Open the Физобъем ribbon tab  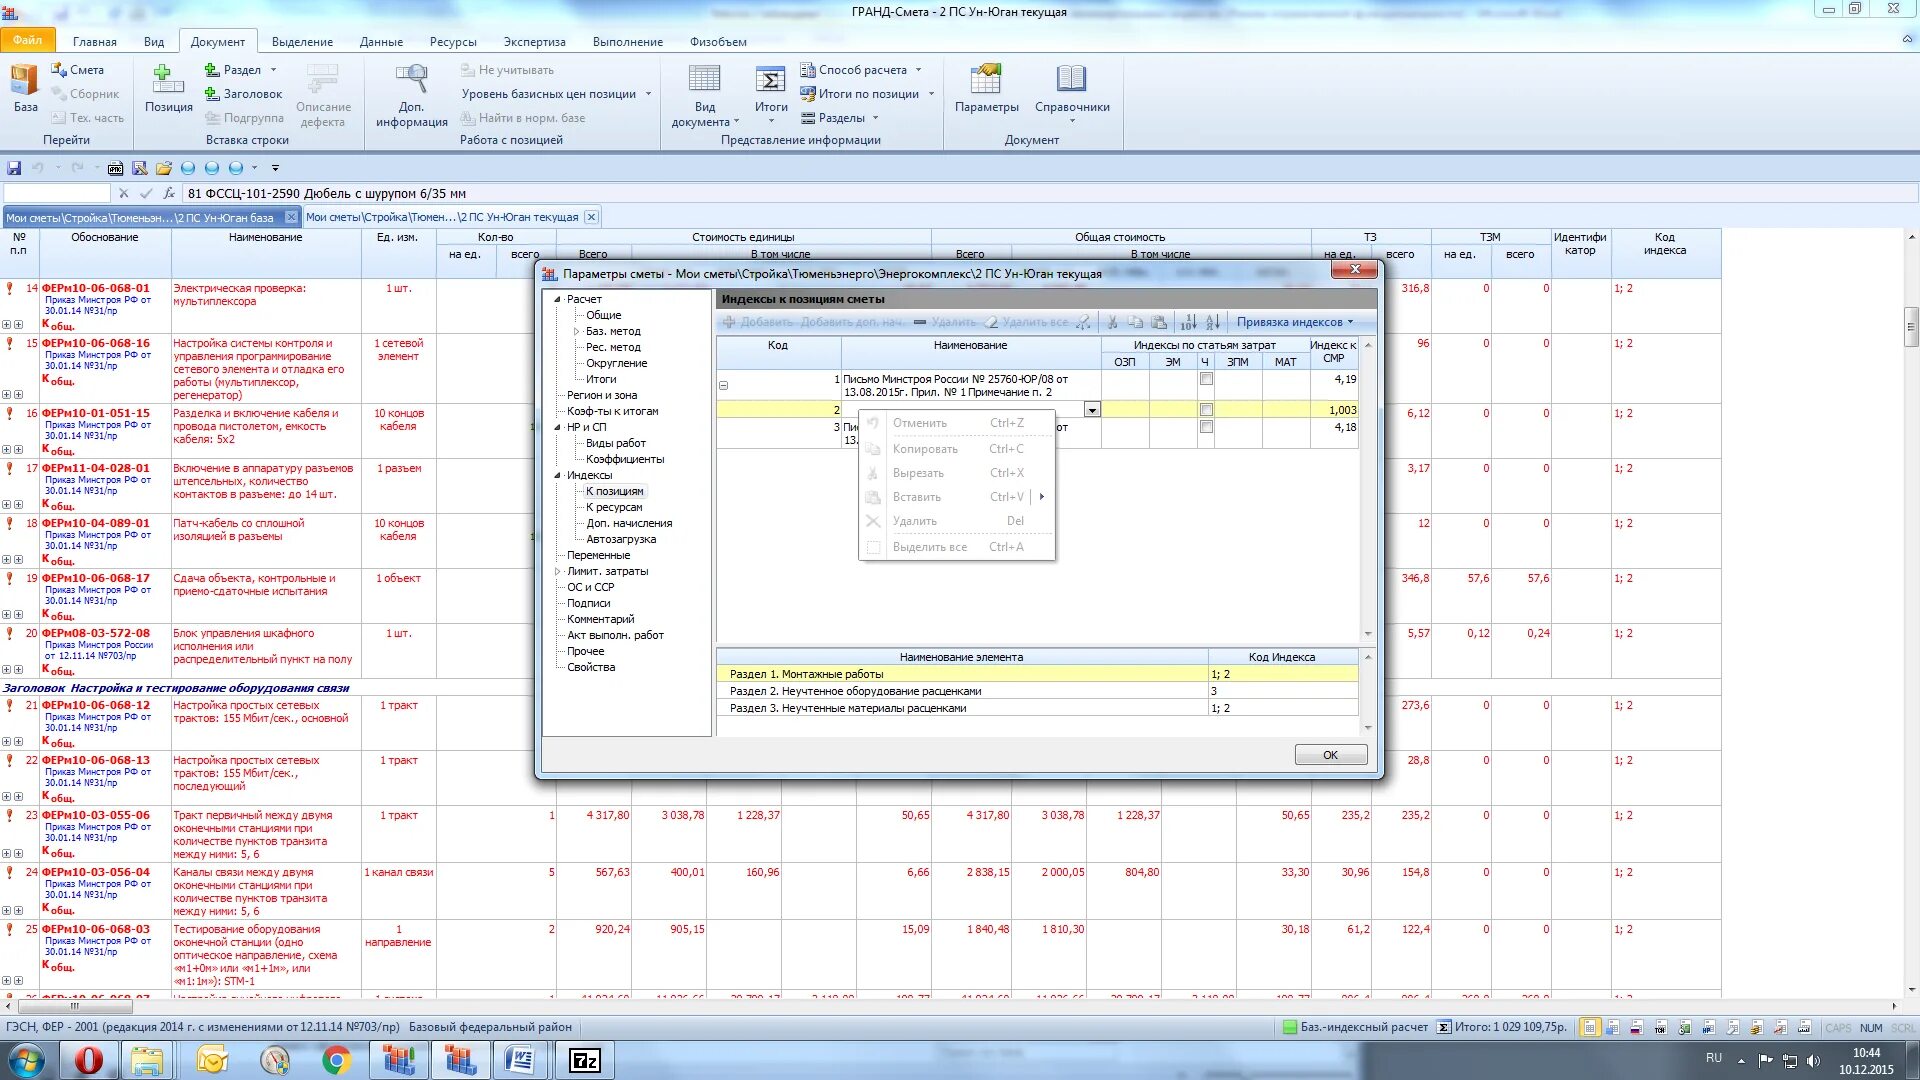(x=718, y=42)
